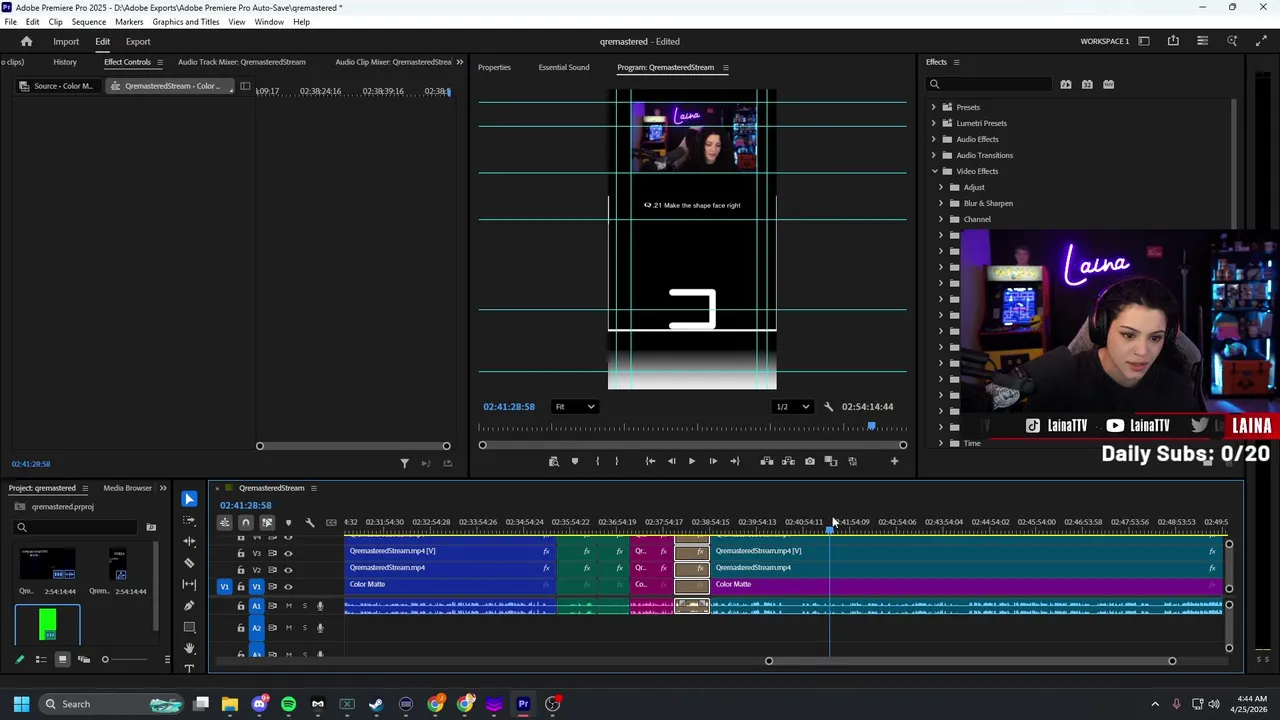Select the Slip tool
The height and width of the screenshot is (720, 1280).
189,584
